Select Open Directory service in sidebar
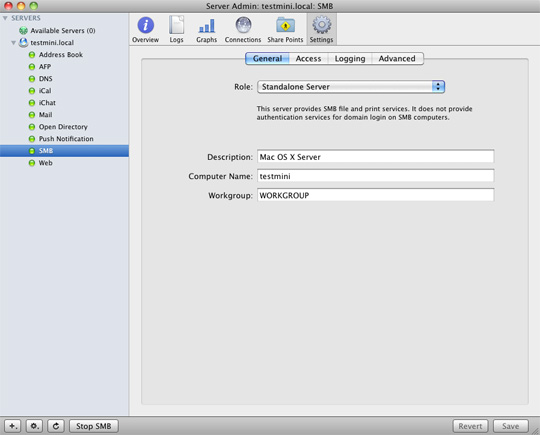 pos(64,127)
